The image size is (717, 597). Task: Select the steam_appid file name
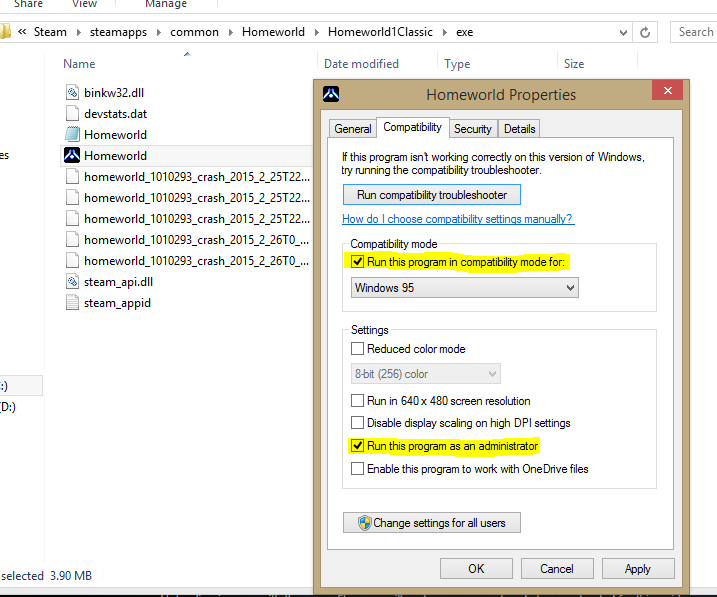[x=117, y=303]
